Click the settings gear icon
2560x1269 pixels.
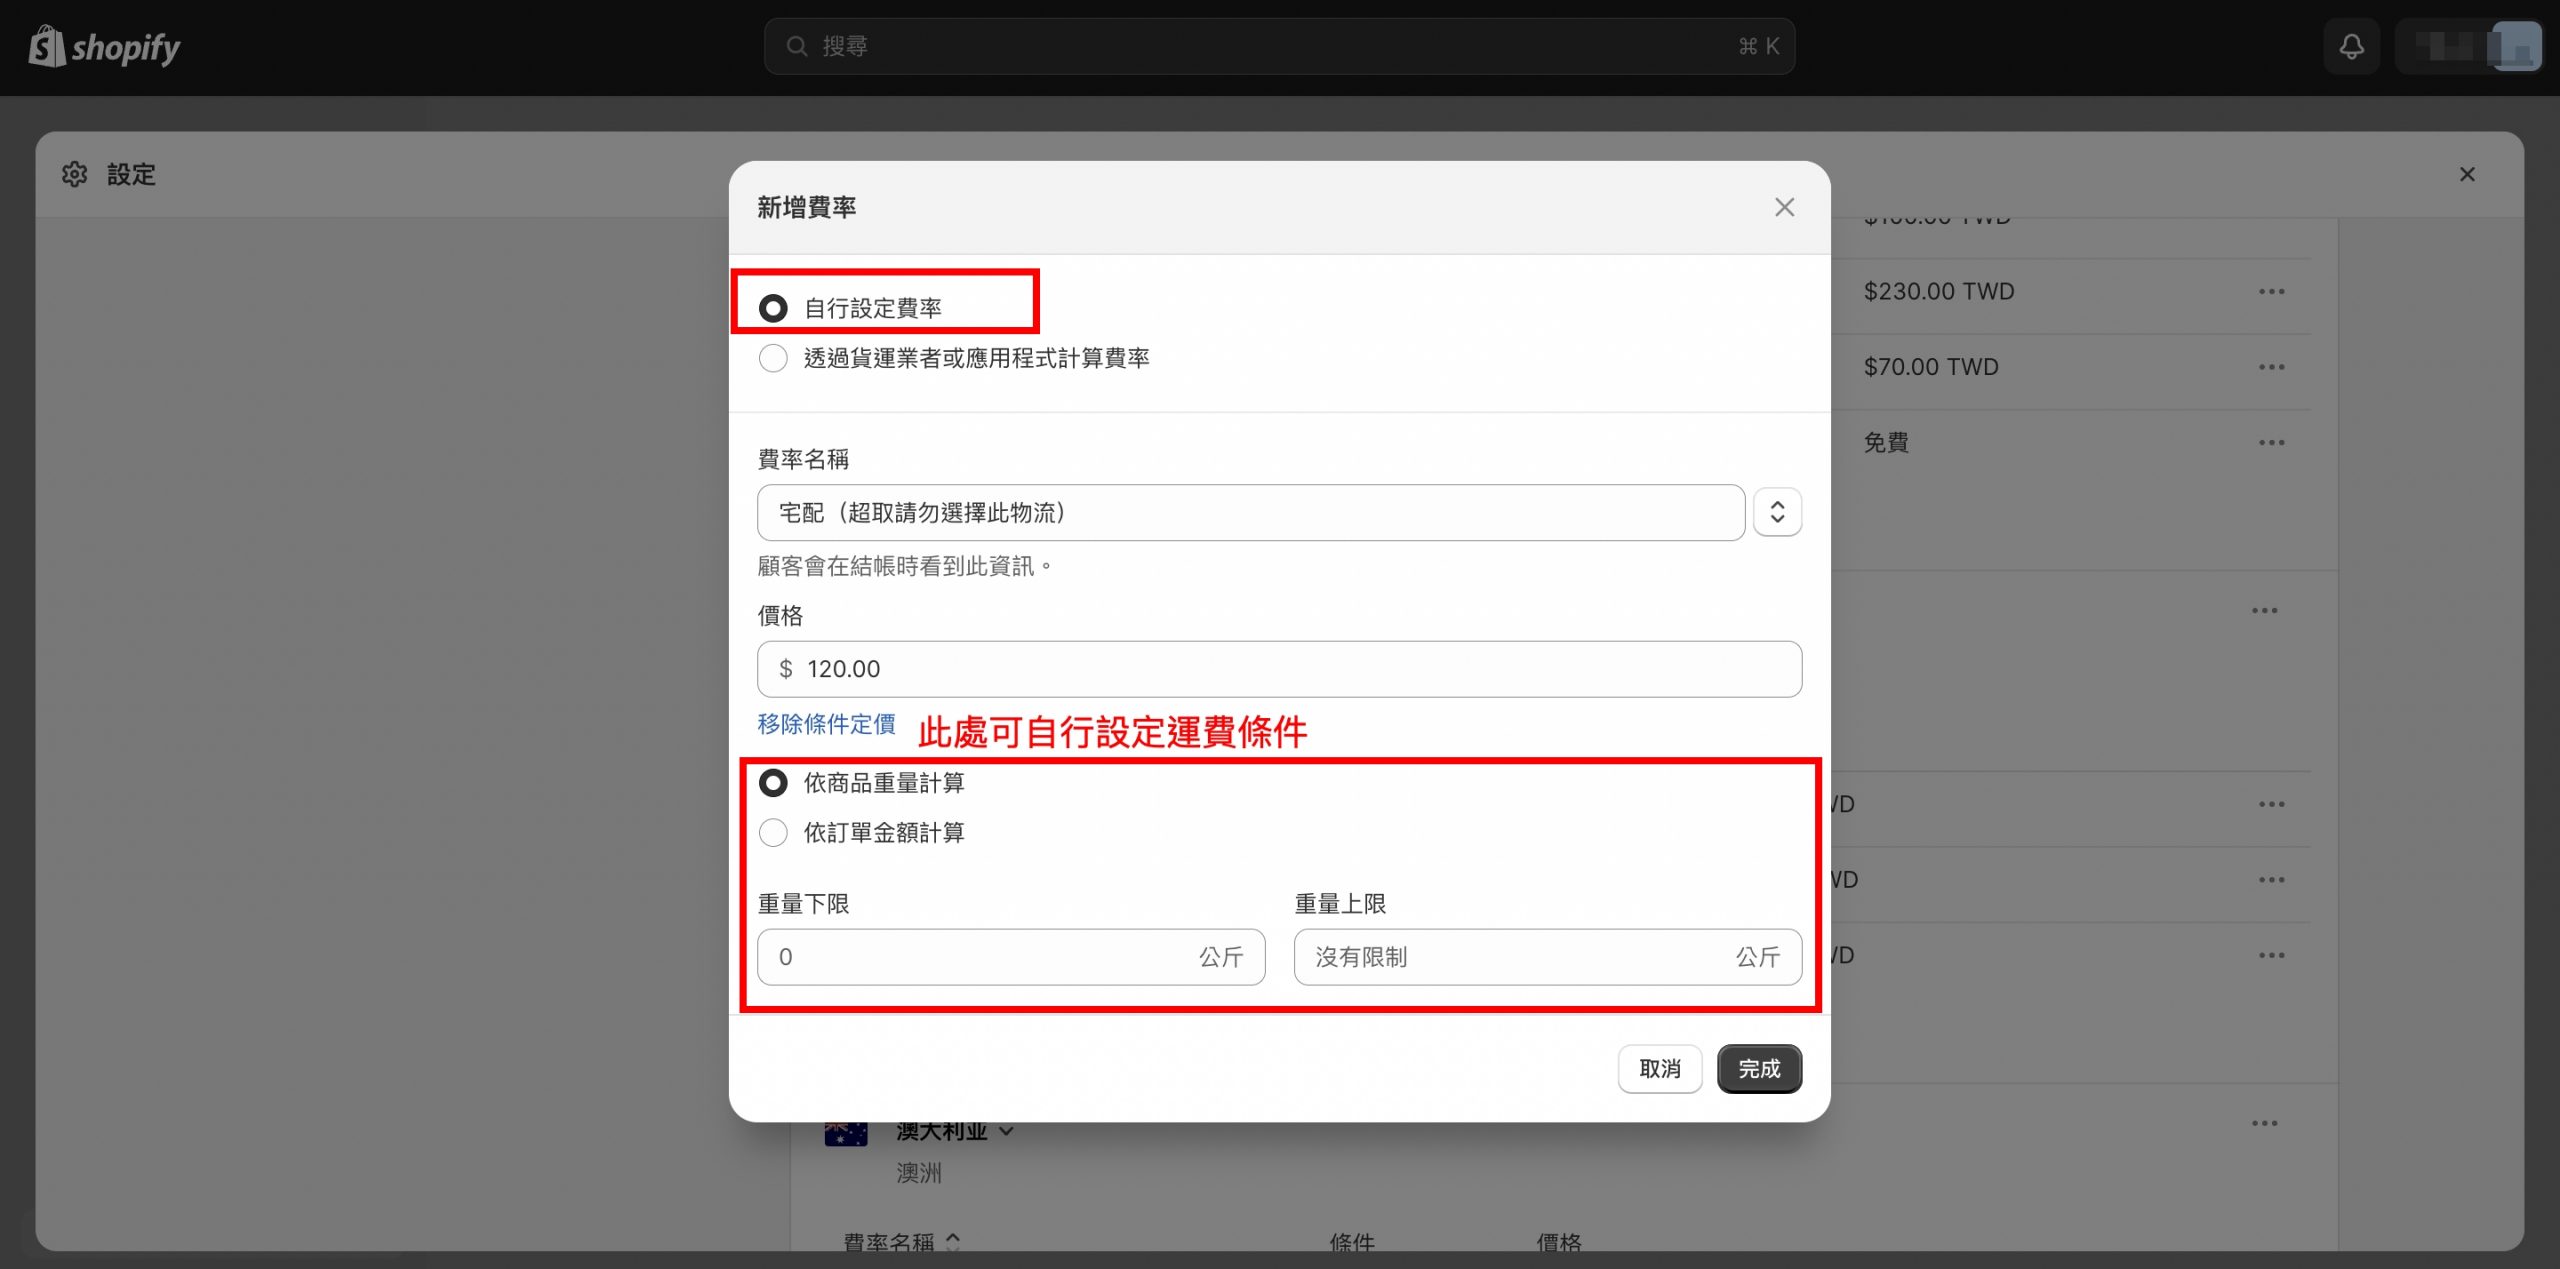[x=74, y=174]
